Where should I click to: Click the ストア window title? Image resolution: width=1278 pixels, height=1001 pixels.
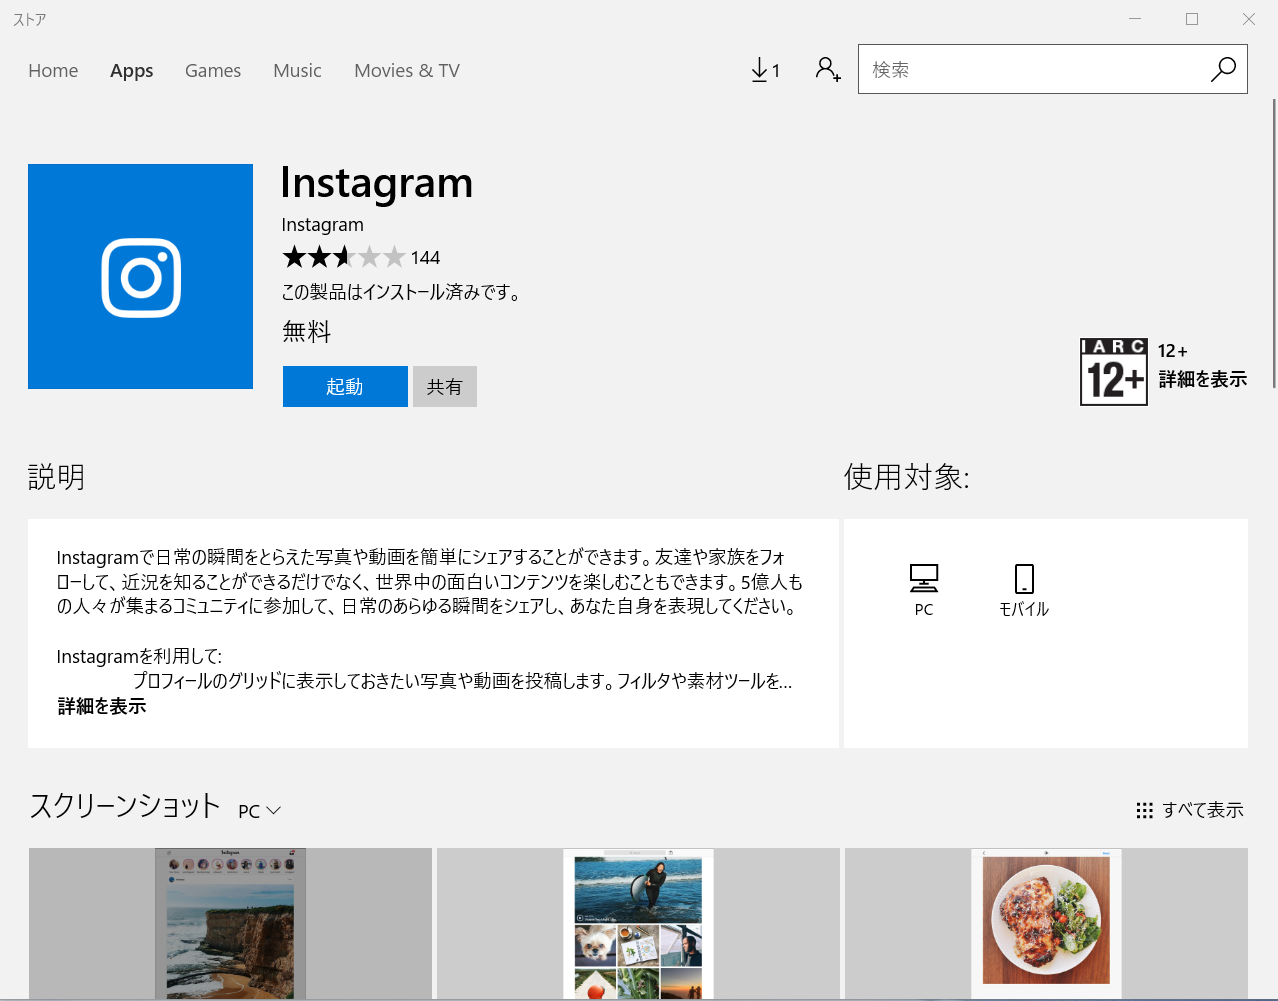pos(29,19)
